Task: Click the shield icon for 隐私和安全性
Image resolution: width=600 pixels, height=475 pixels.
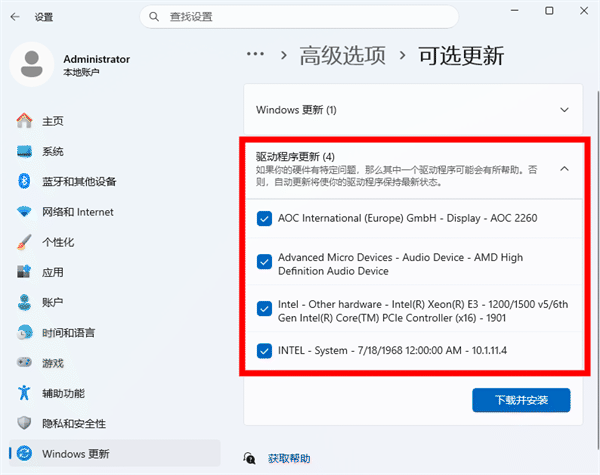Action: pyautogui.click(x=24, y=423)
